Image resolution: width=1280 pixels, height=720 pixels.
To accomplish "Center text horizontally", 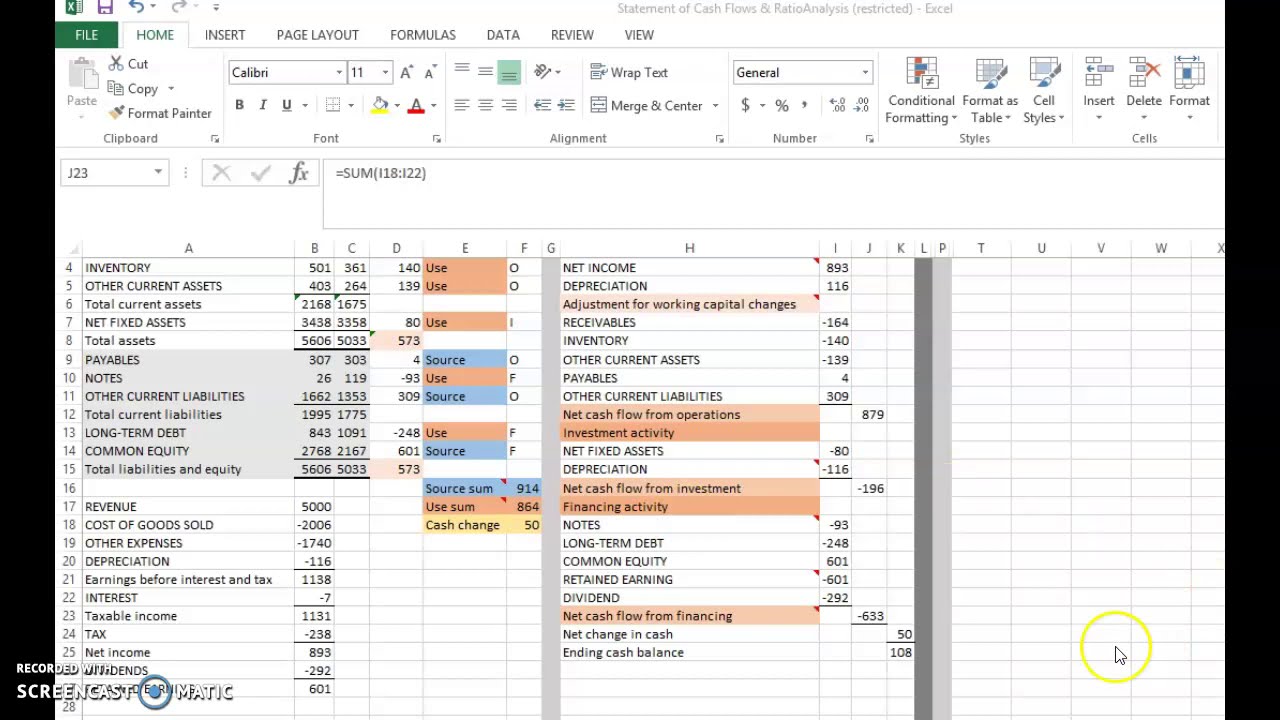I will click(485, 105).
